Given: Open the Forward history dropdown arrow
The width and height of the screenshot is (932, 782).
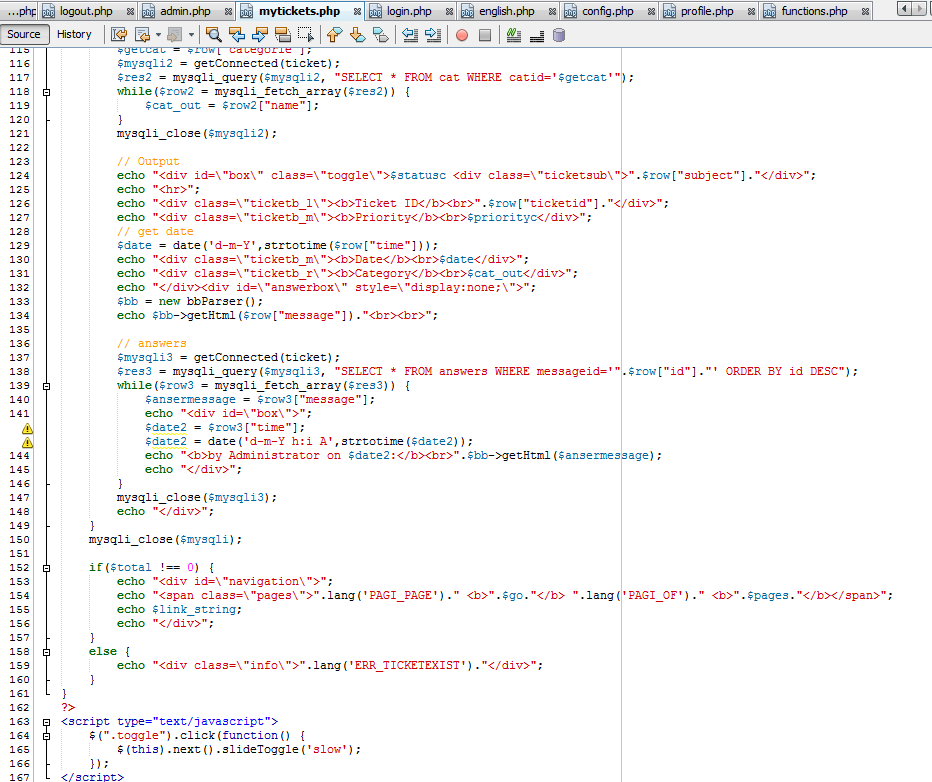Looking at the screenshot, I should click(x=191, y=35).
